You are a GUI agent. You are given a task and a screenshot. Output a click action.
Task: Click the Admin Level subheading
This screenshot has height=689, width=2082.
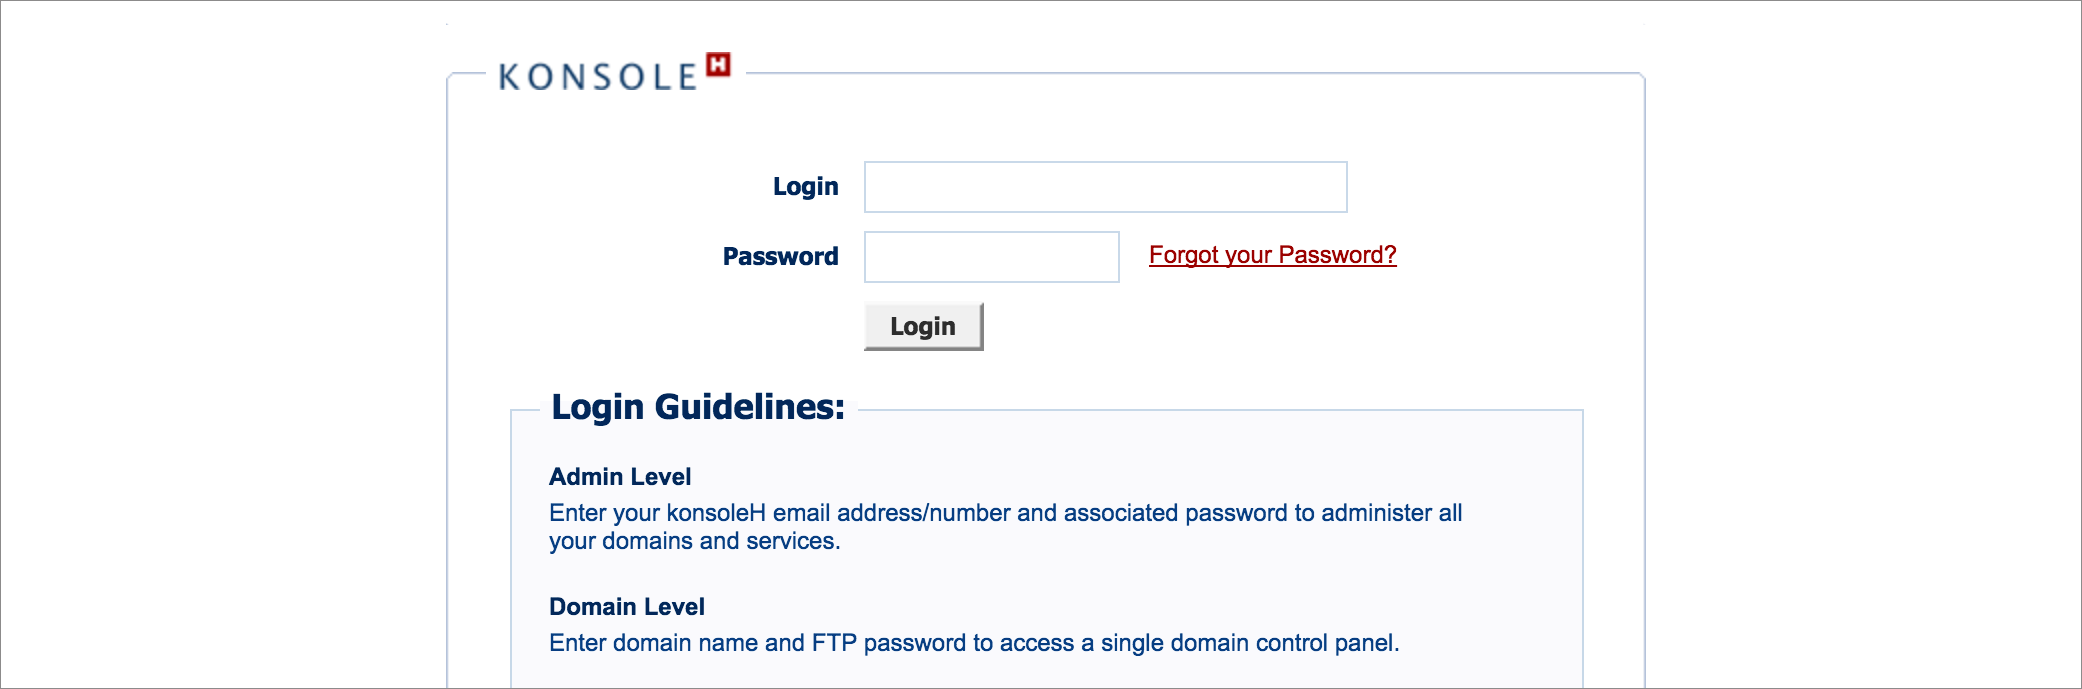click(x=620, y=477)
